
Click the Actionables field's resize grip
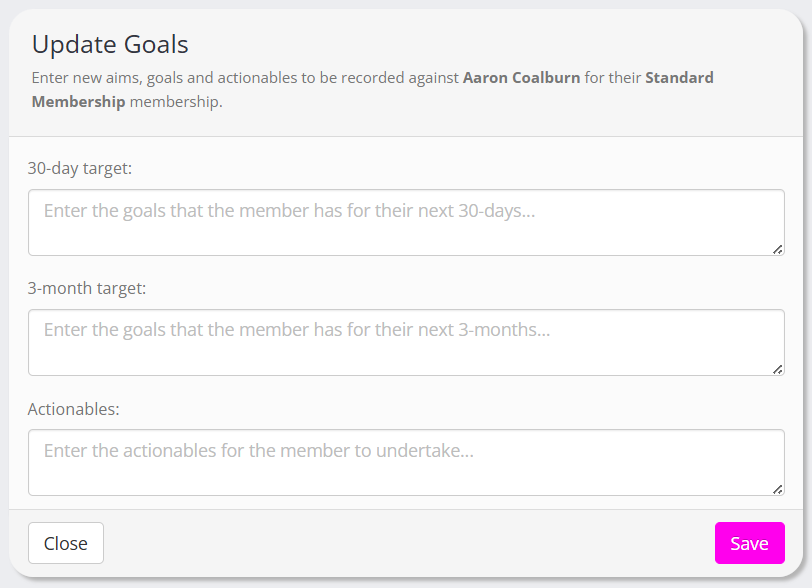point(778,489)
